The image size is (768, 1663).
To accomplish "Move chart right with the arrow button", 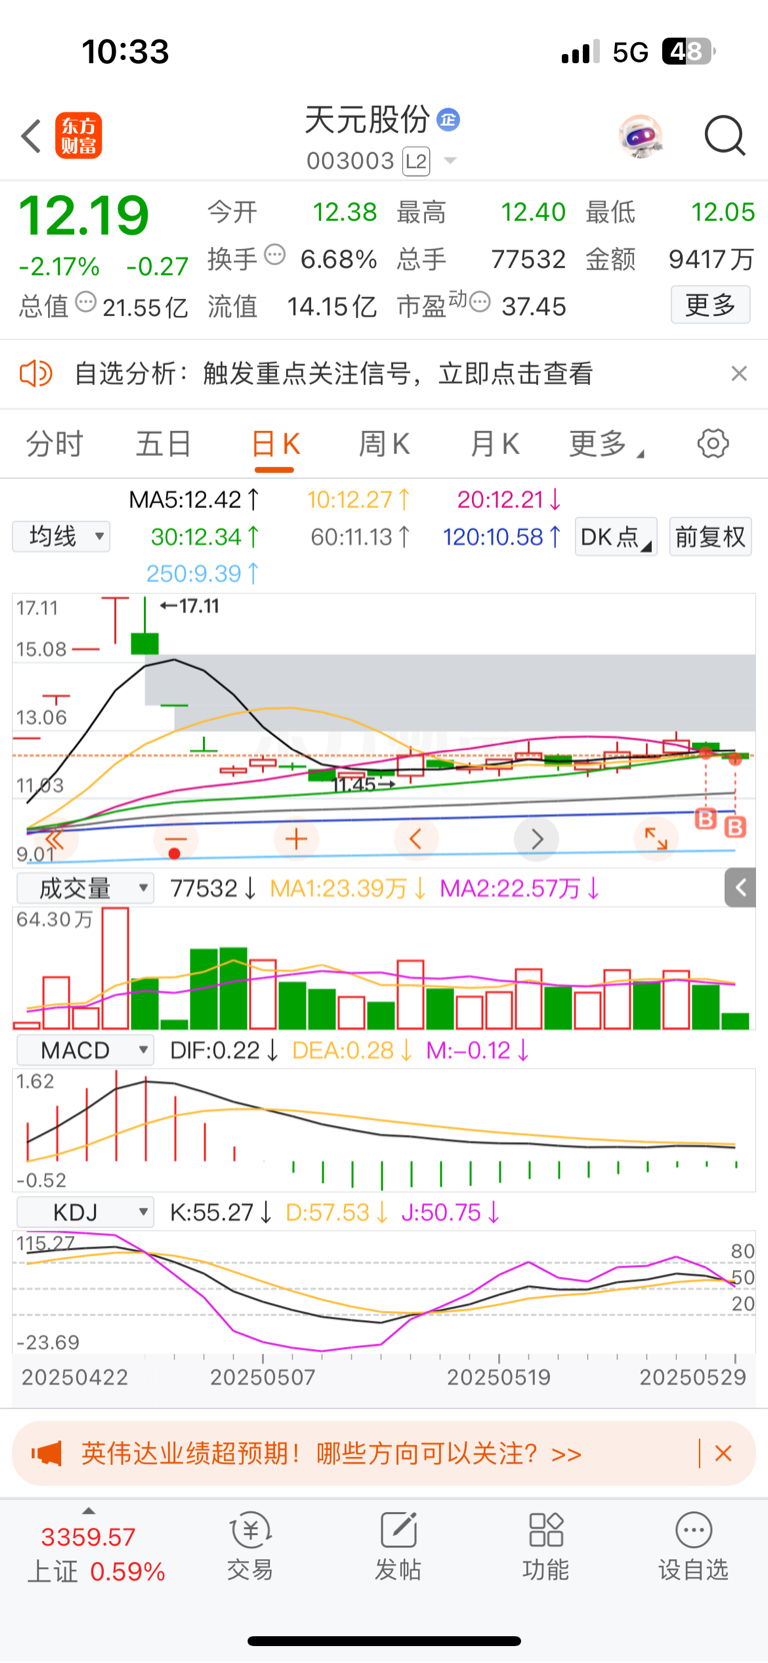I will tap(536, 839).
